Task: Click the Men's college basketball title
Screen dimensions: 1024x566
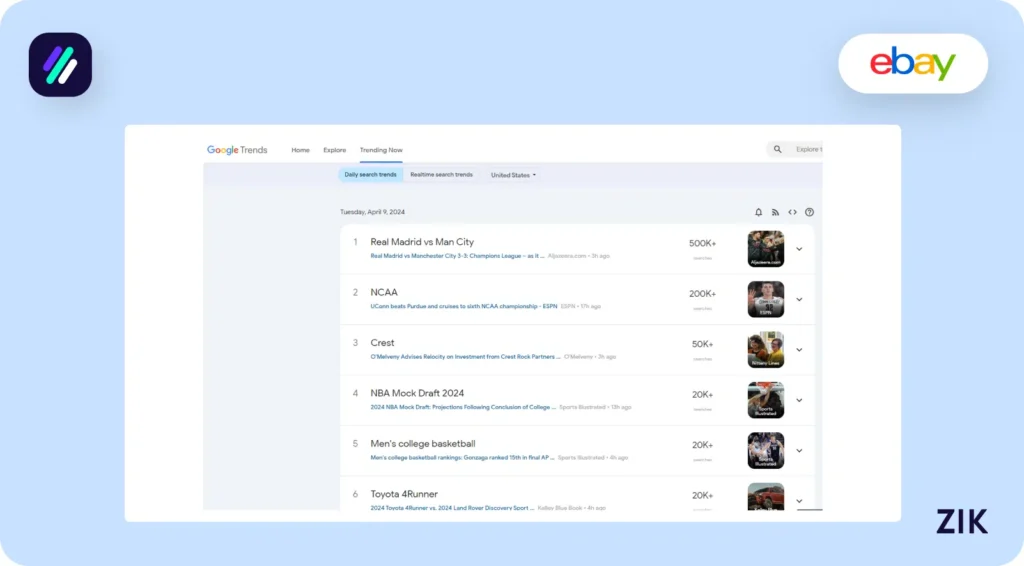Action: tap(423, 444)
